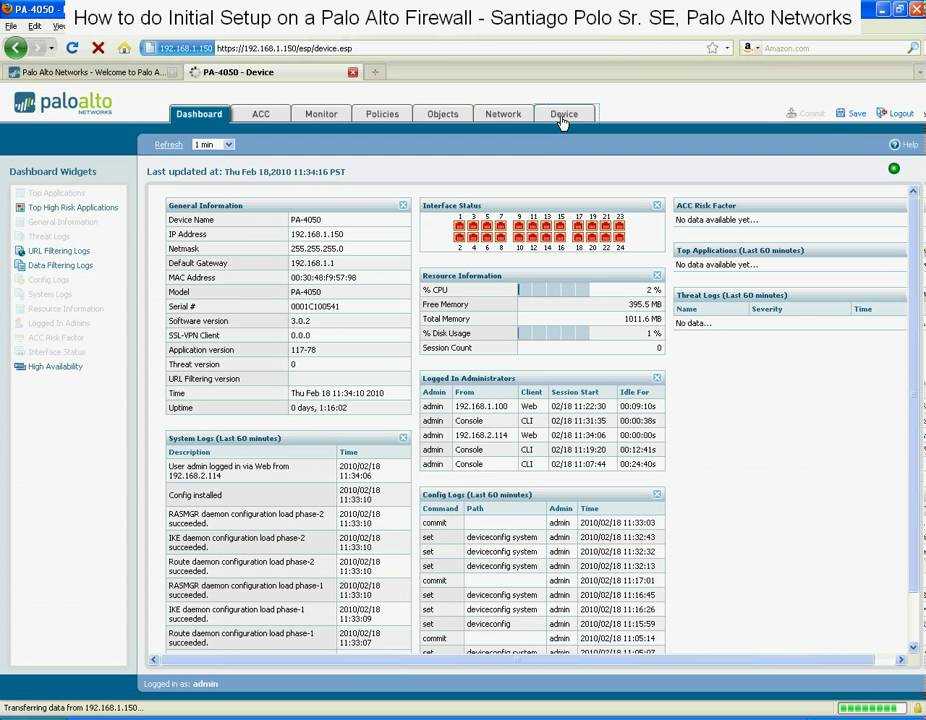
Task: Add URL Filtering Logs widget
Action: 59,250
